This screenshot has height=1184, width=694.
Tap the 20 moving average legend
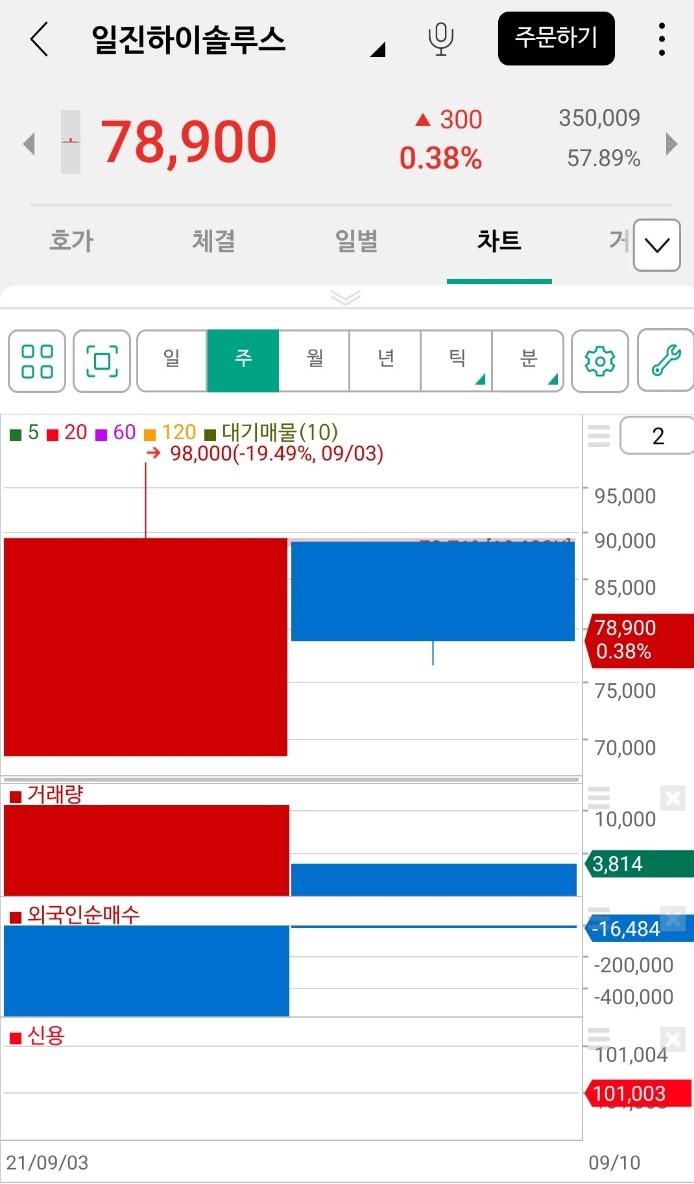(x=67, y=433)
